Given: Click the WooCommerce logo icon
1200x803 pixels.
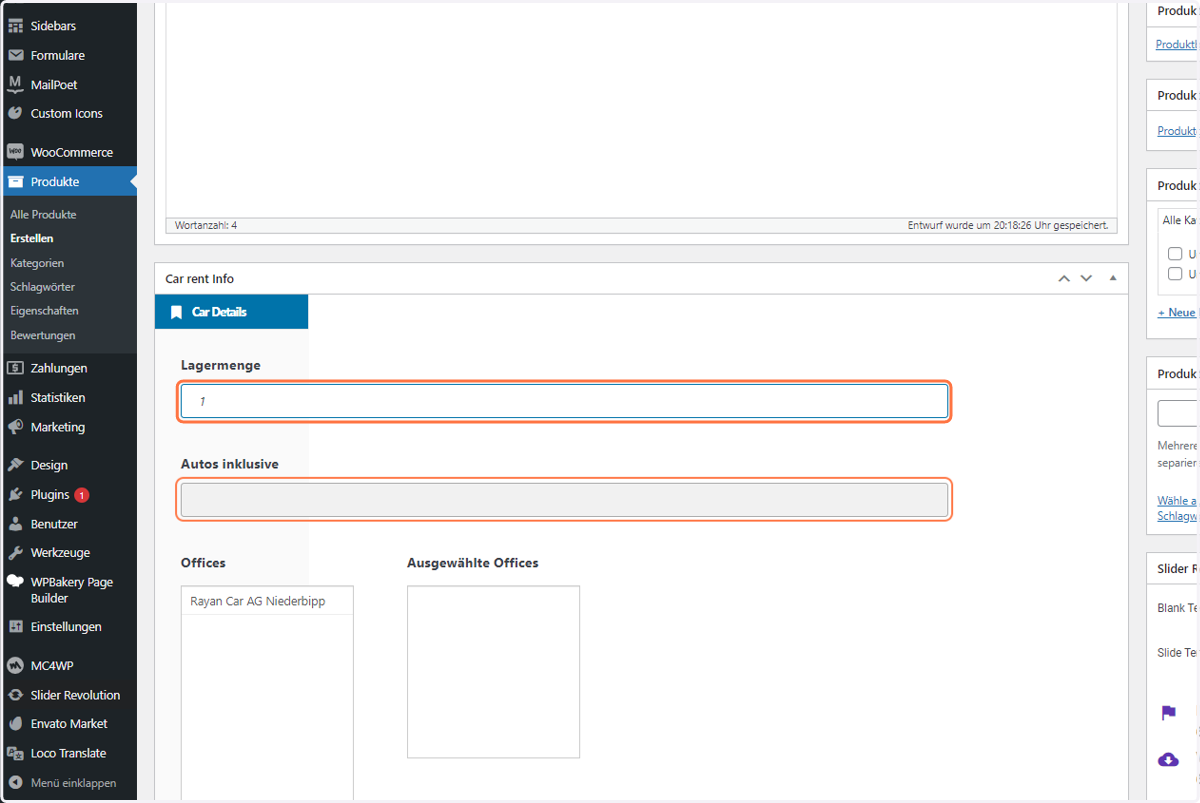Looking at the screenshot, I should [x=15, y=152].
